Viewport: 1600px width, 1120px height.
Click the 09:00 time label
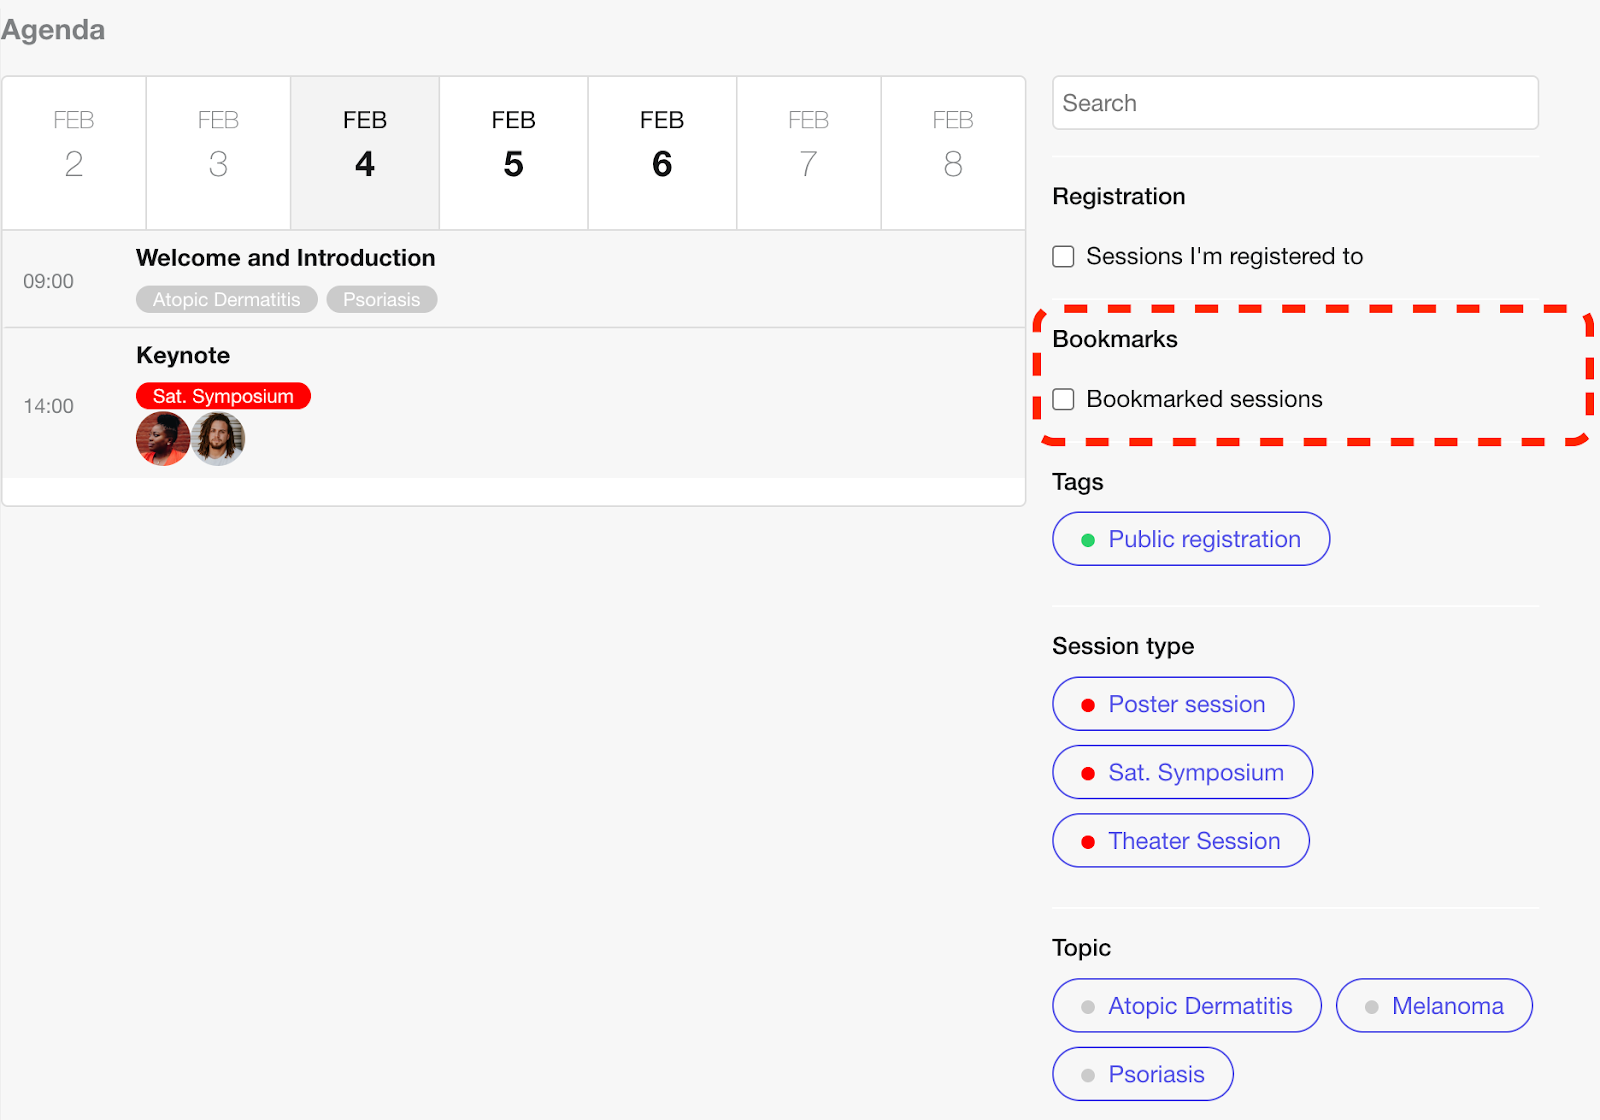pyautogui.click(x=49, y=281)
